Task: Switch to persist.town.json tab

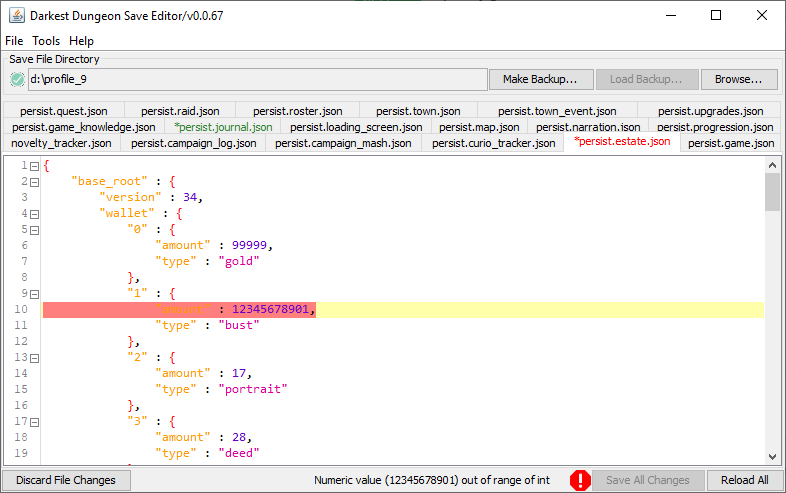Action: 418,111
